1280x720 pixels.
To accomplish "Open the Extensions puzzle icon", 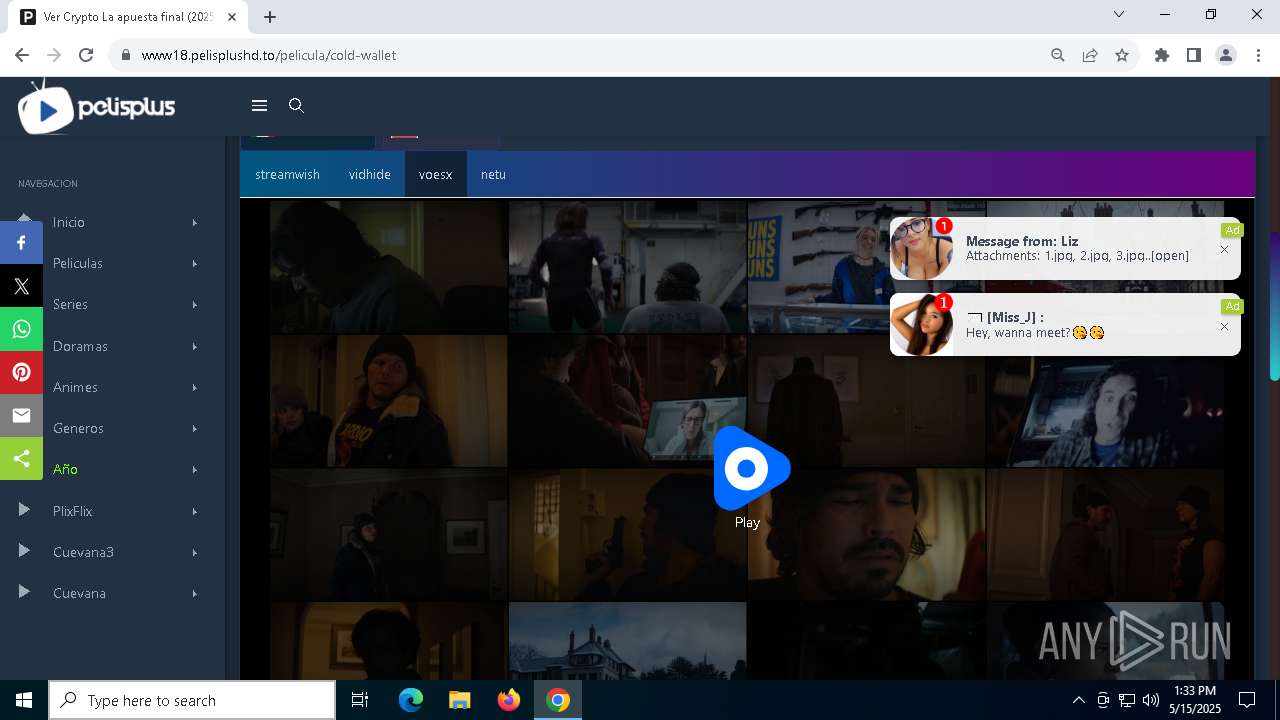I will tap(1162, 55).
